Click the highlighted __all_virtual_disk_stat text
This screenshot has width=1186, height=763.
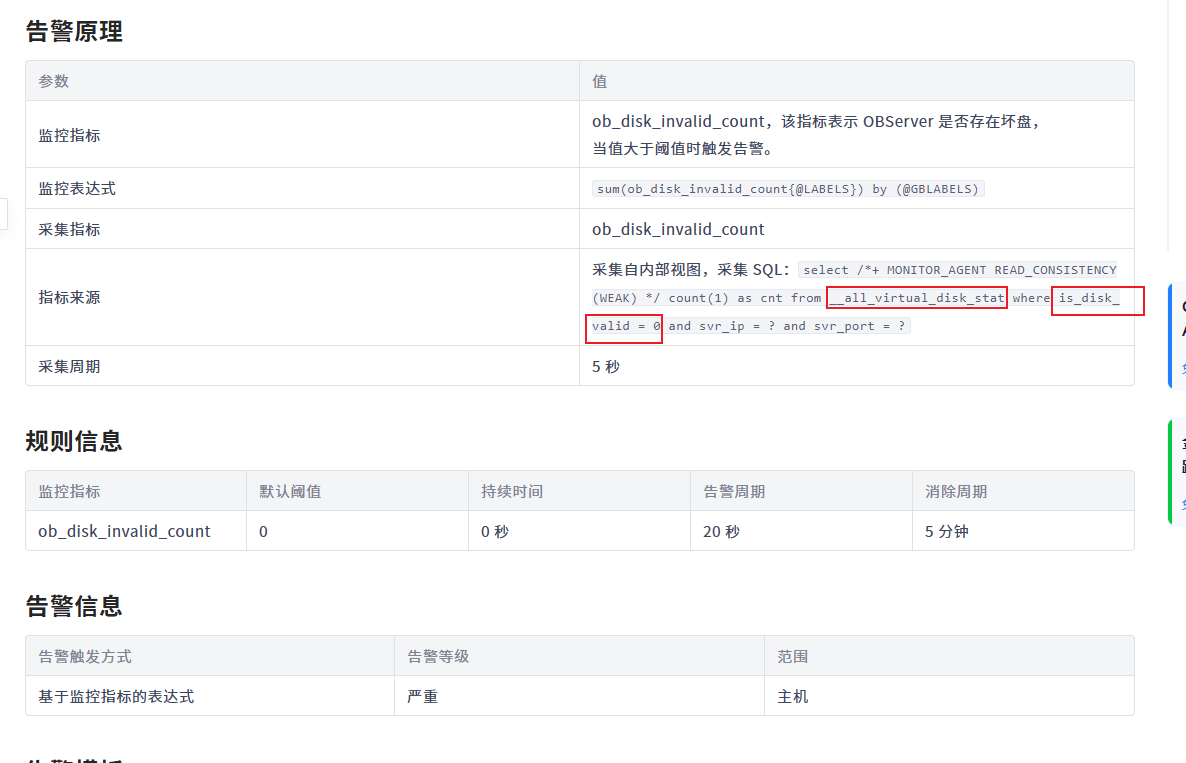coord(916,298)
